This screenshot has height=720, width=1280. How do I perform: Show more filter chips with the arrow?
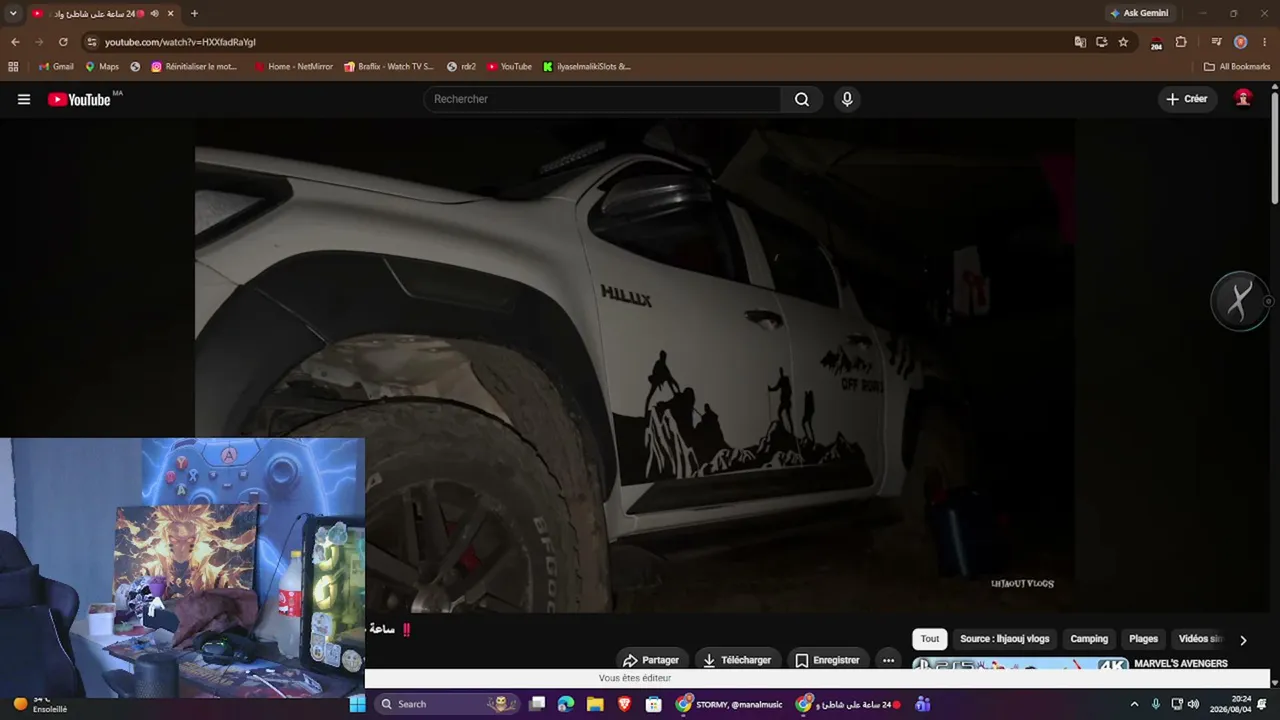(x=1243, y=640)
